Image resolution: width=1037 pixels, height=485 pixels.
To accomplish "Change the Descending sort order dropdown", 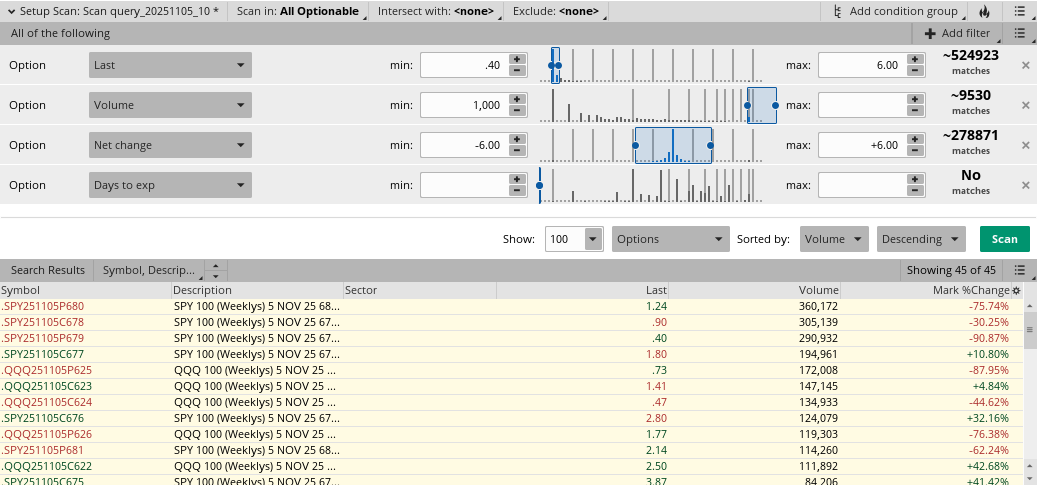I will tap(920, 239).
